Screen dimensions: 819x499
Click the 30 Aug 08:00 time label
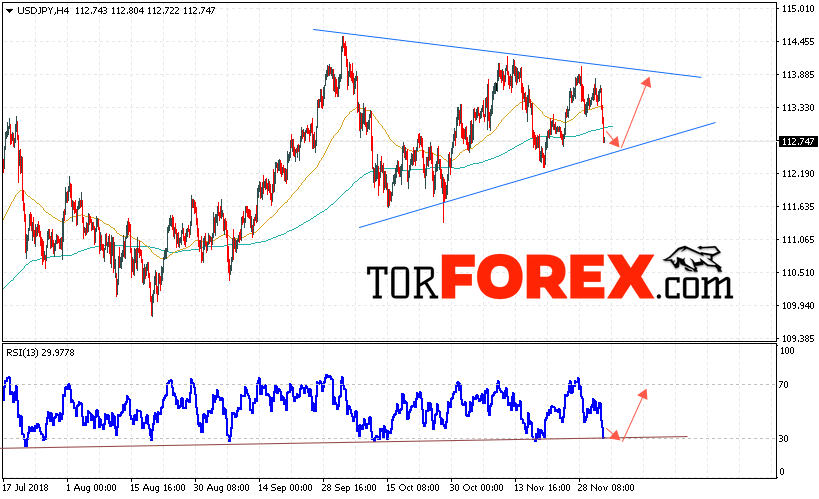(221, 488)
